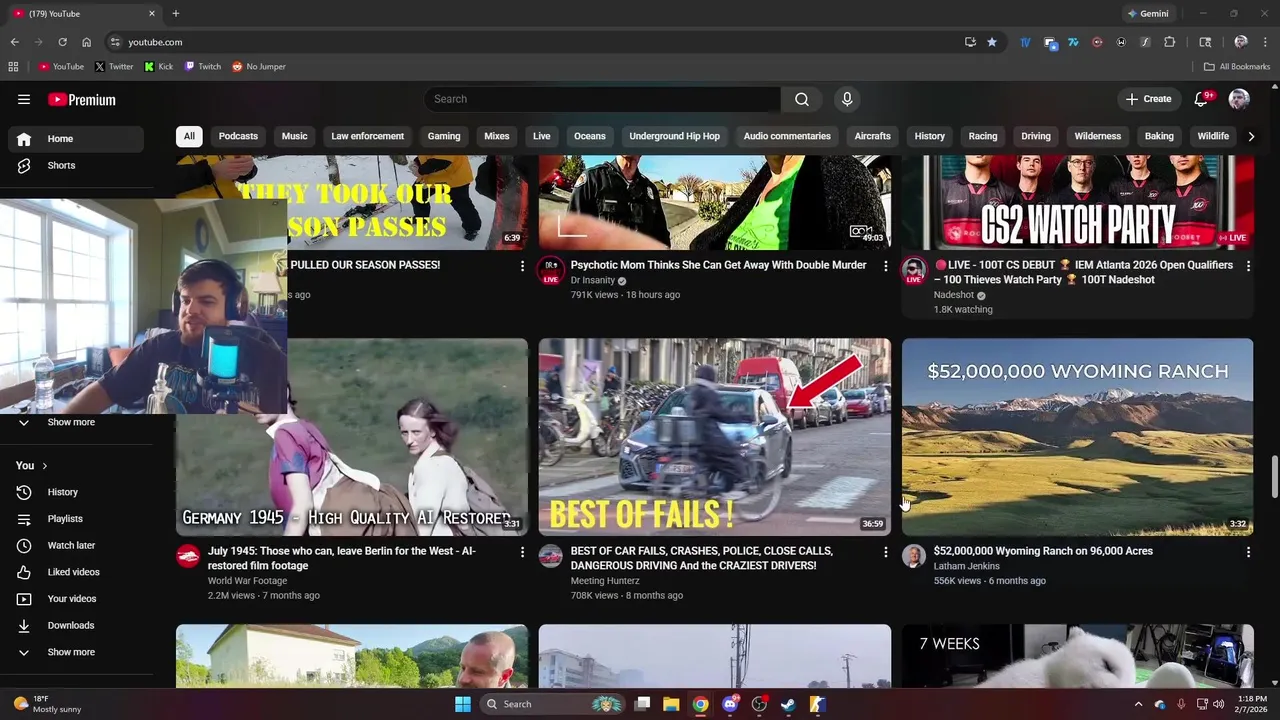Image resolution: width=1280 pixels, height=720 pixels.
Task: Click the YouTube Premium logo
Action: (x=82, y=99)
